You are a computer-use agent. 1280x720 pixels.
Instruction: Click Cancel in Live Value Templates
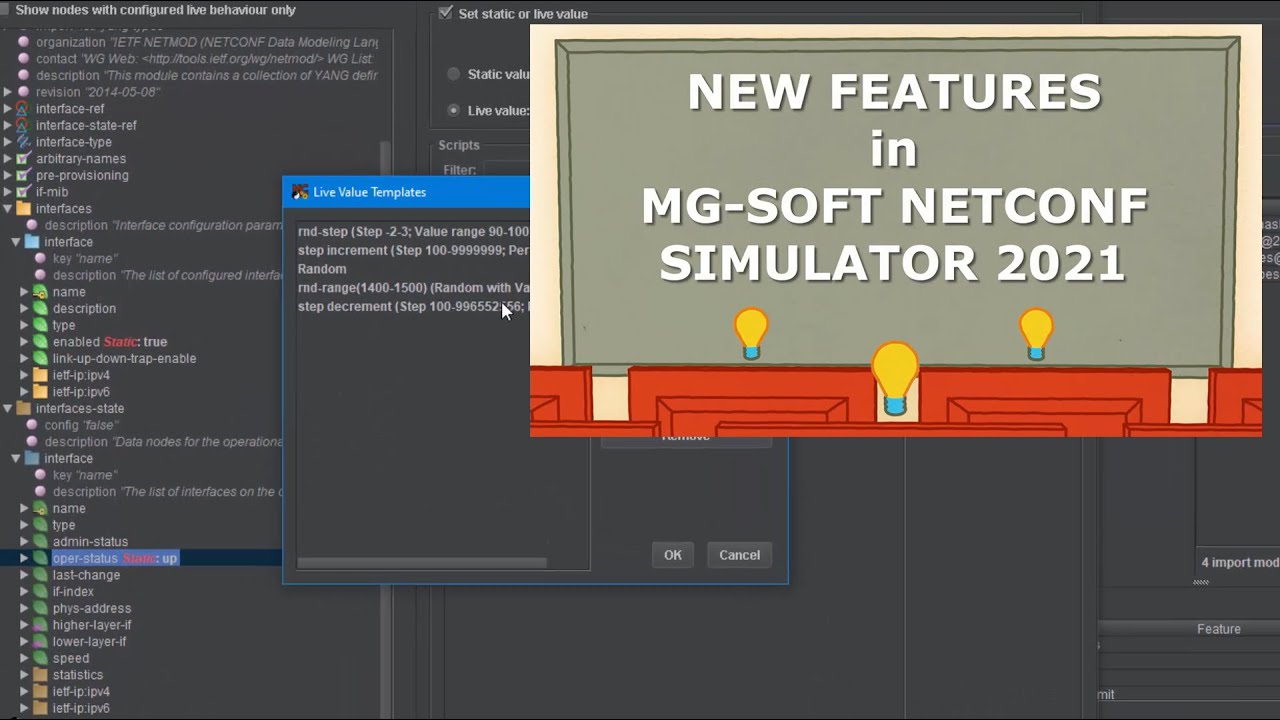[739, 555]
